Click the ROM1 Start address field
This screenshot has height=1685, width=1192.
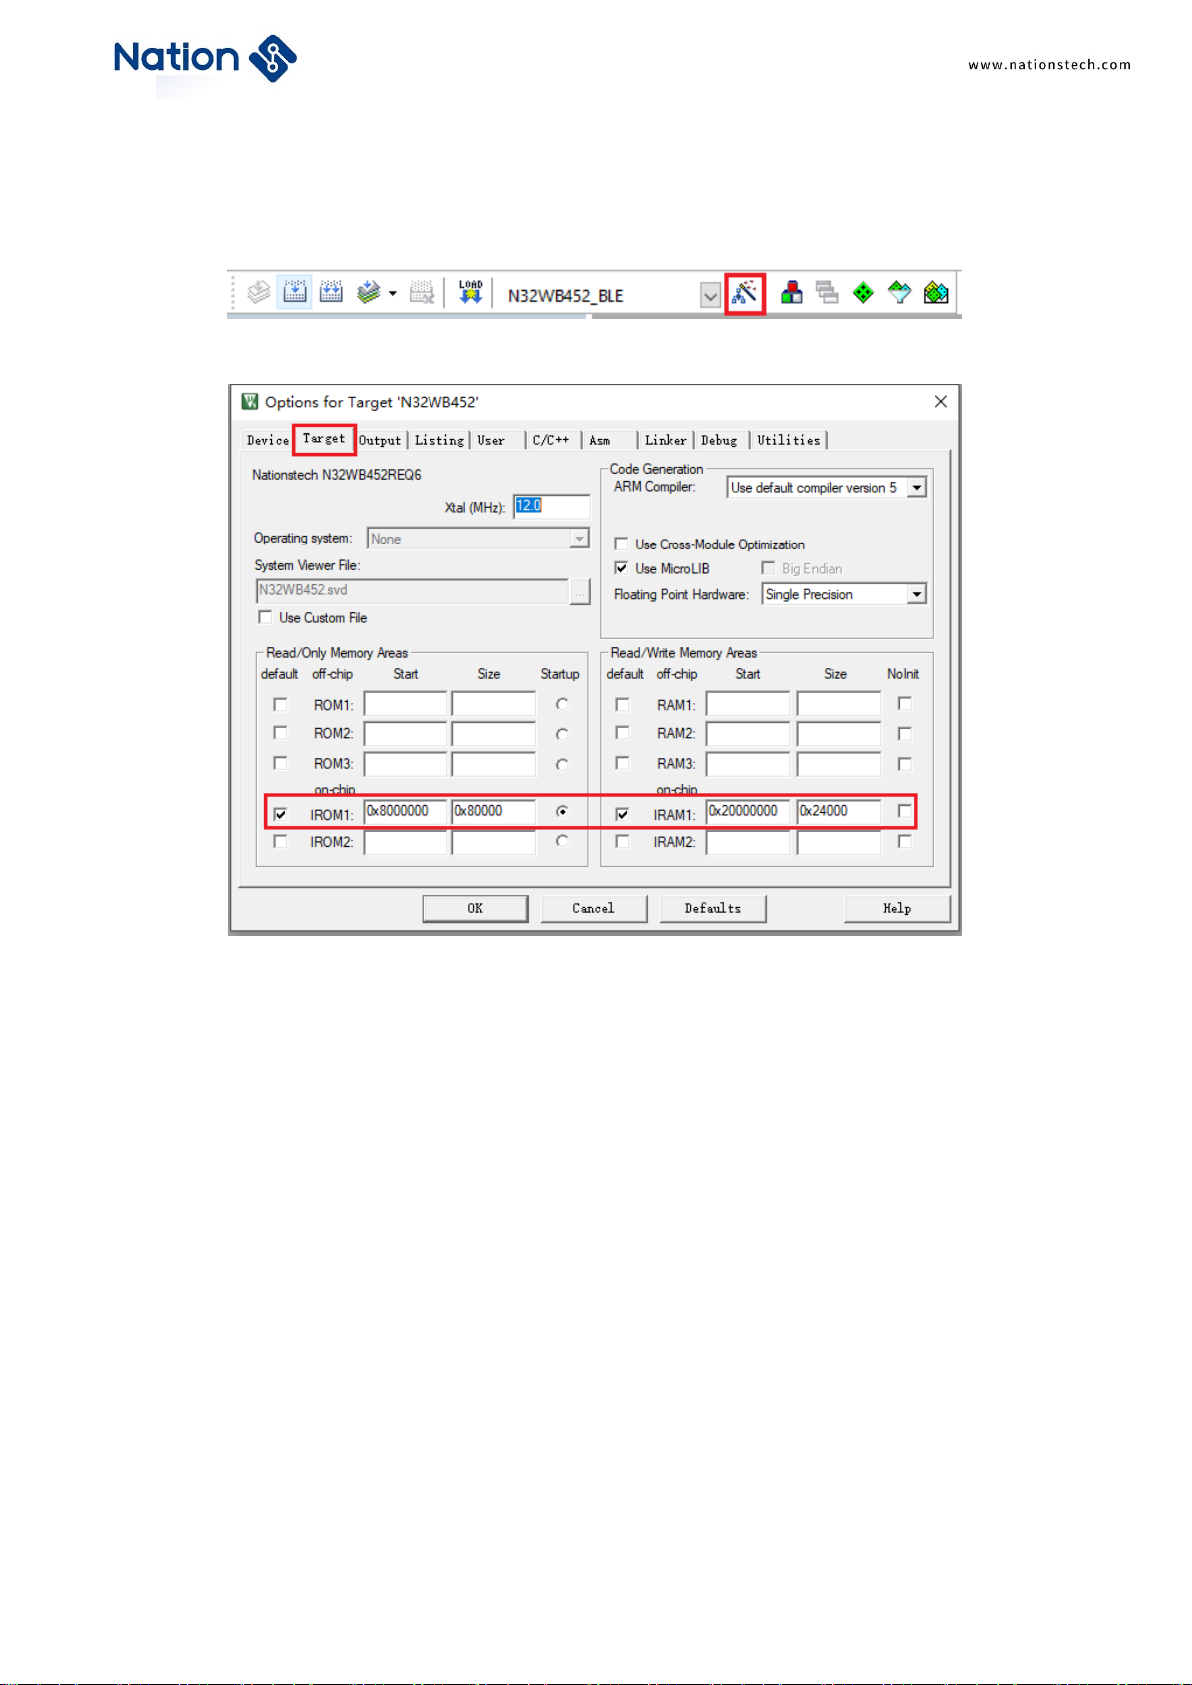pyautogui.click(x=405, y=704)
